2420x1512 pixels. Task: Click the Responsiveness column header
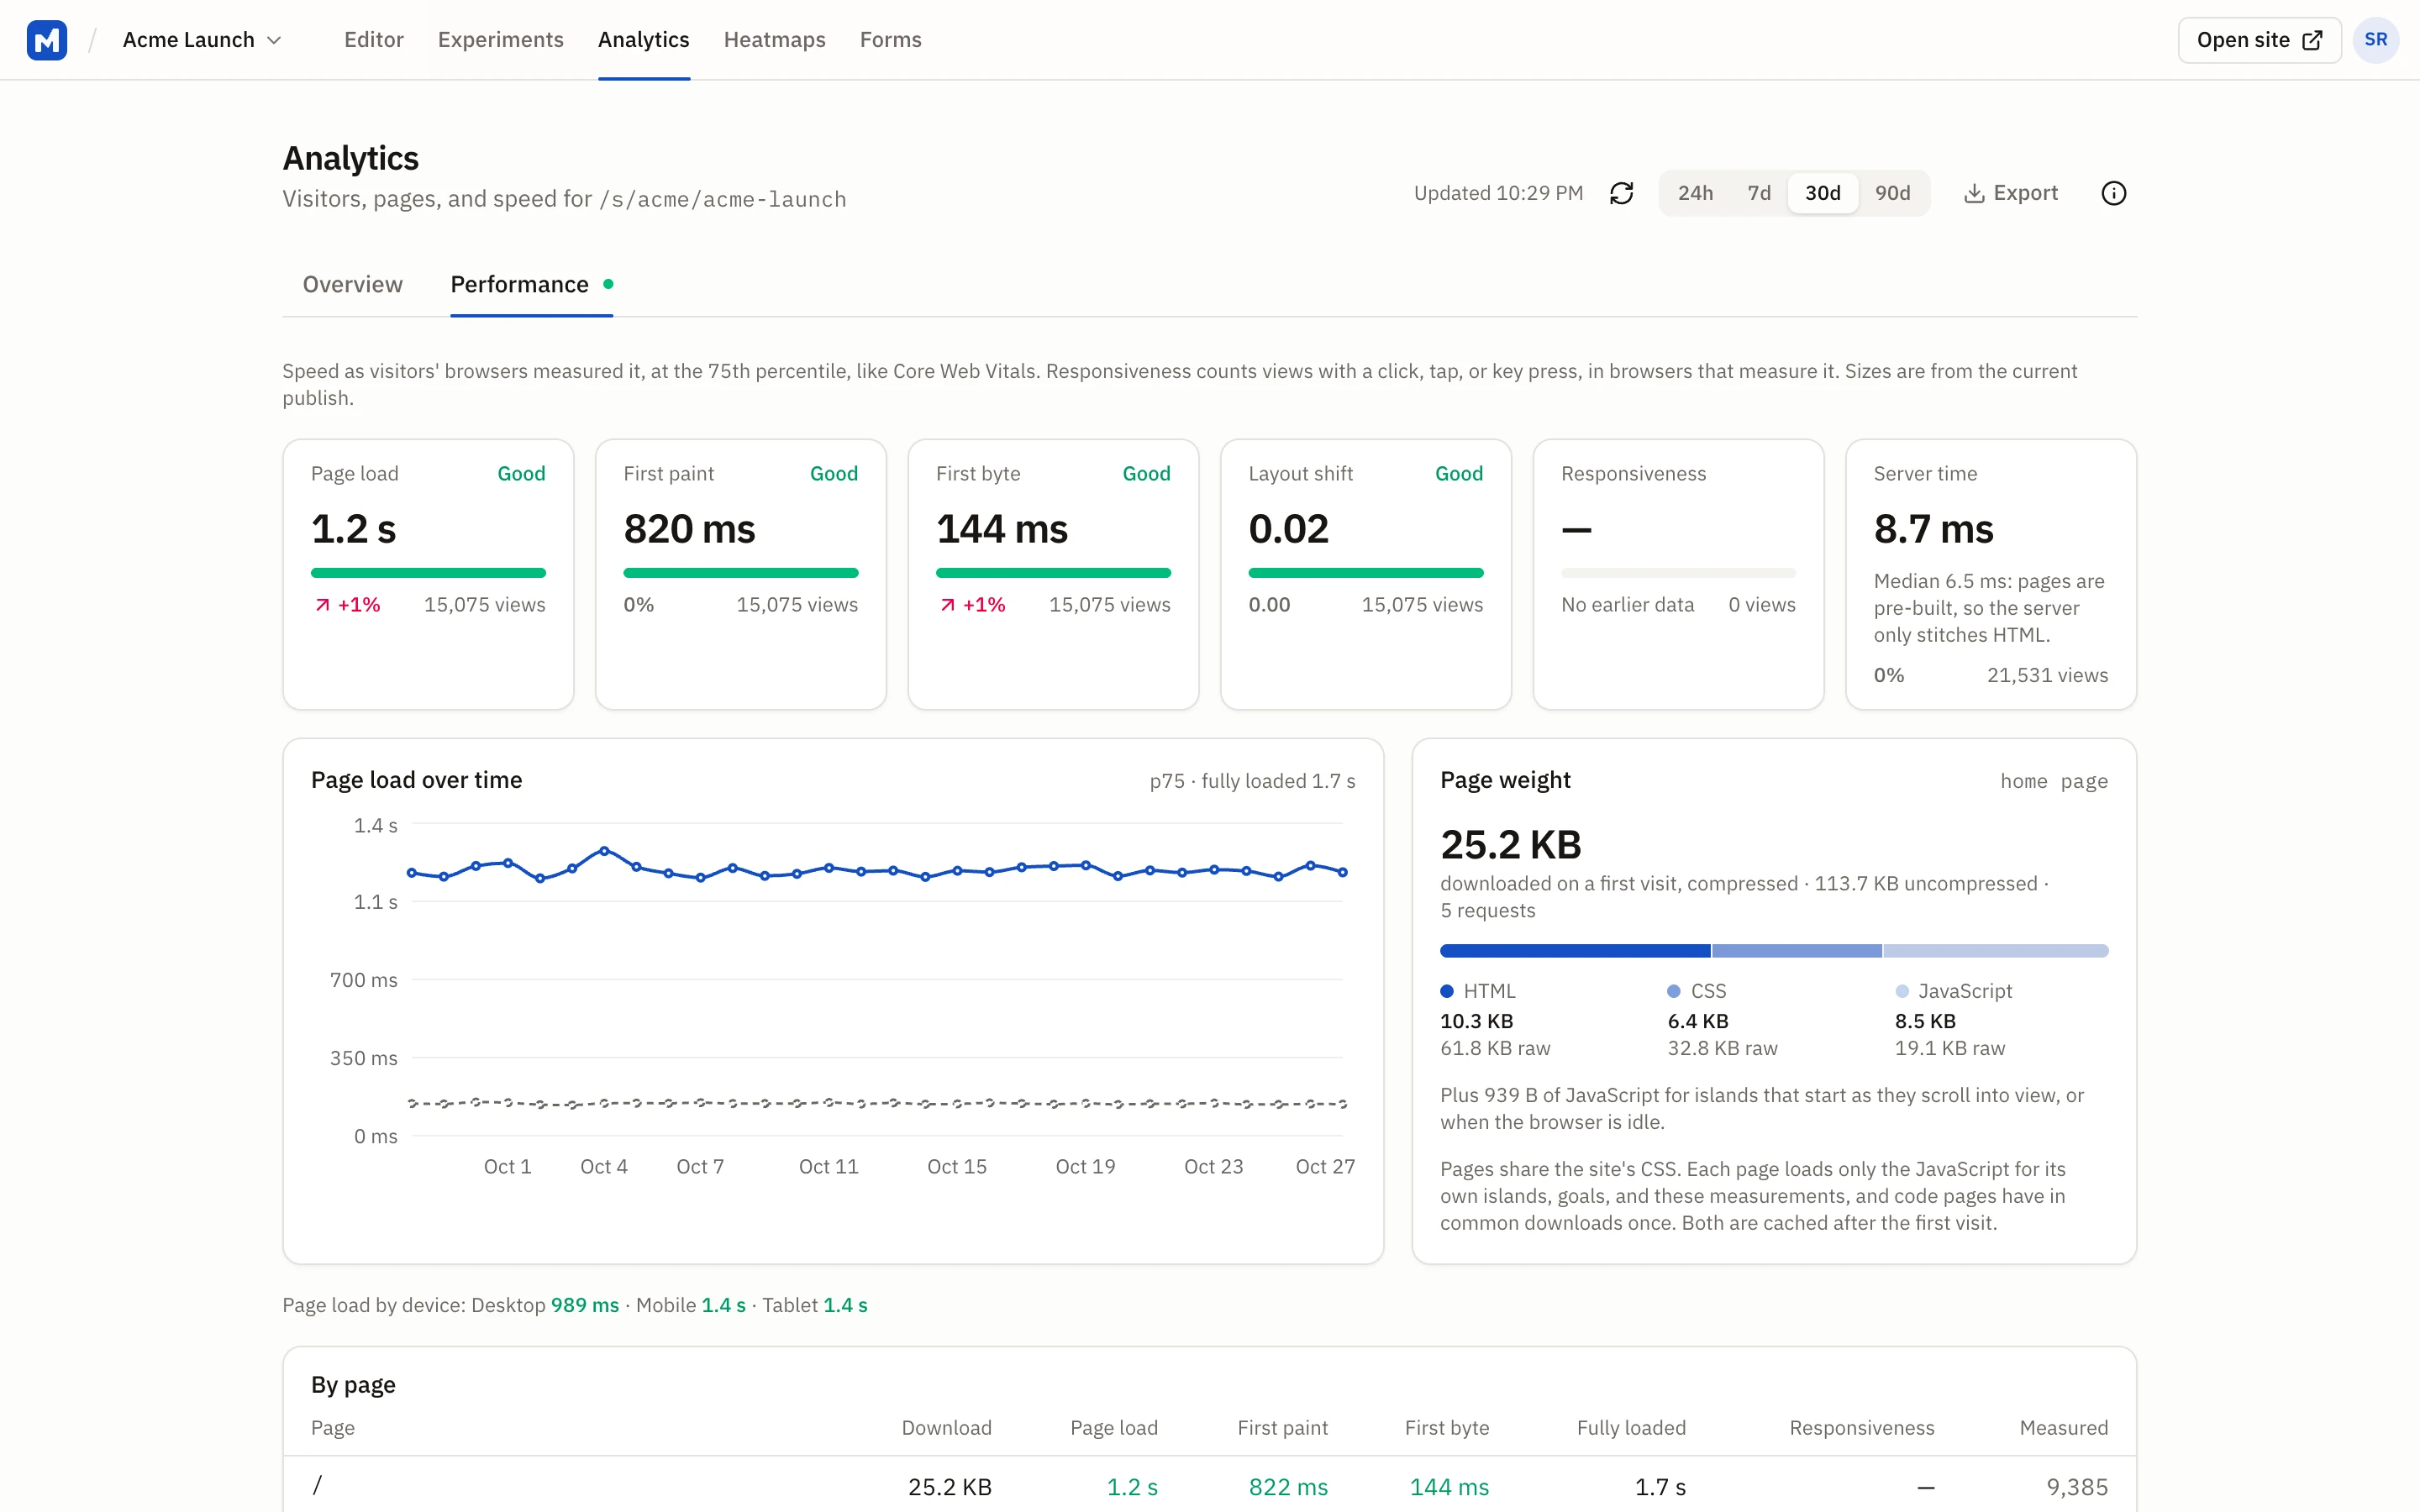pyautogui.click(x=1861, y=1428)
